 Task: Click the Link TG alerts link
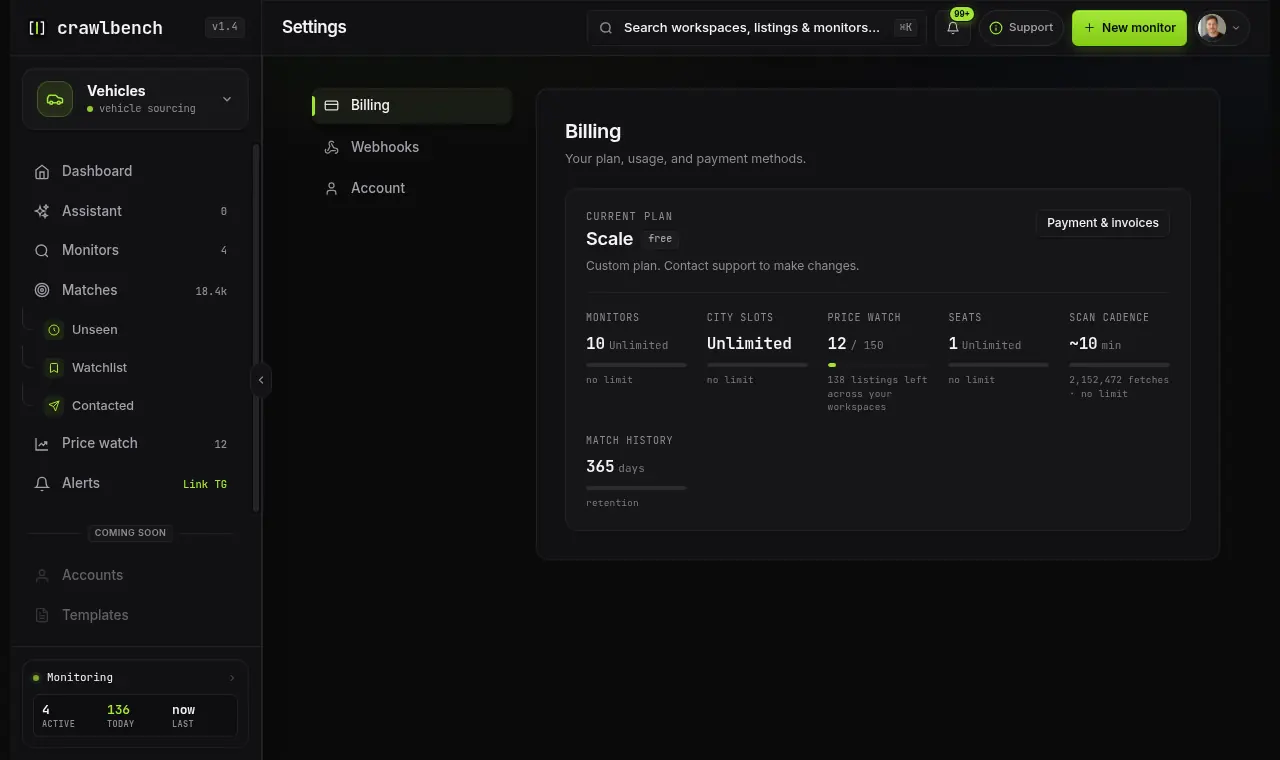point(205,484)
